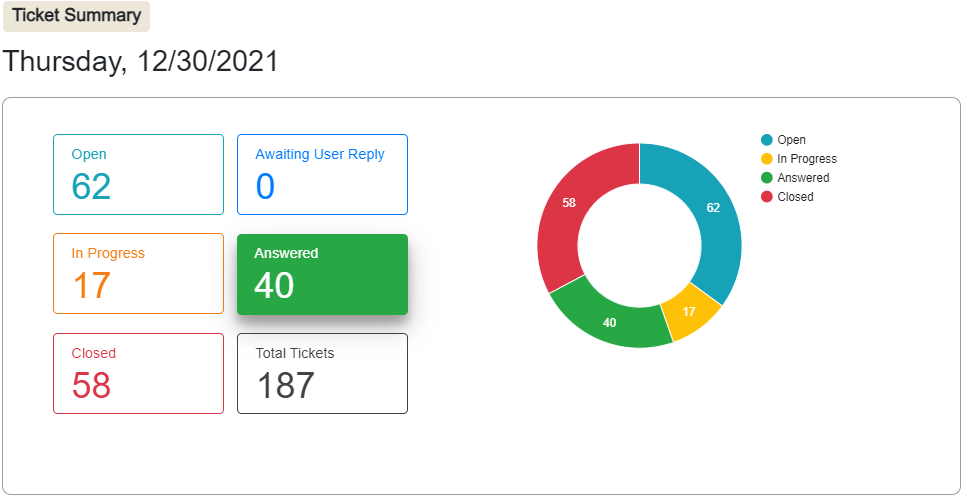Click the yellow donut segment labeled 17

coord(688,311)
